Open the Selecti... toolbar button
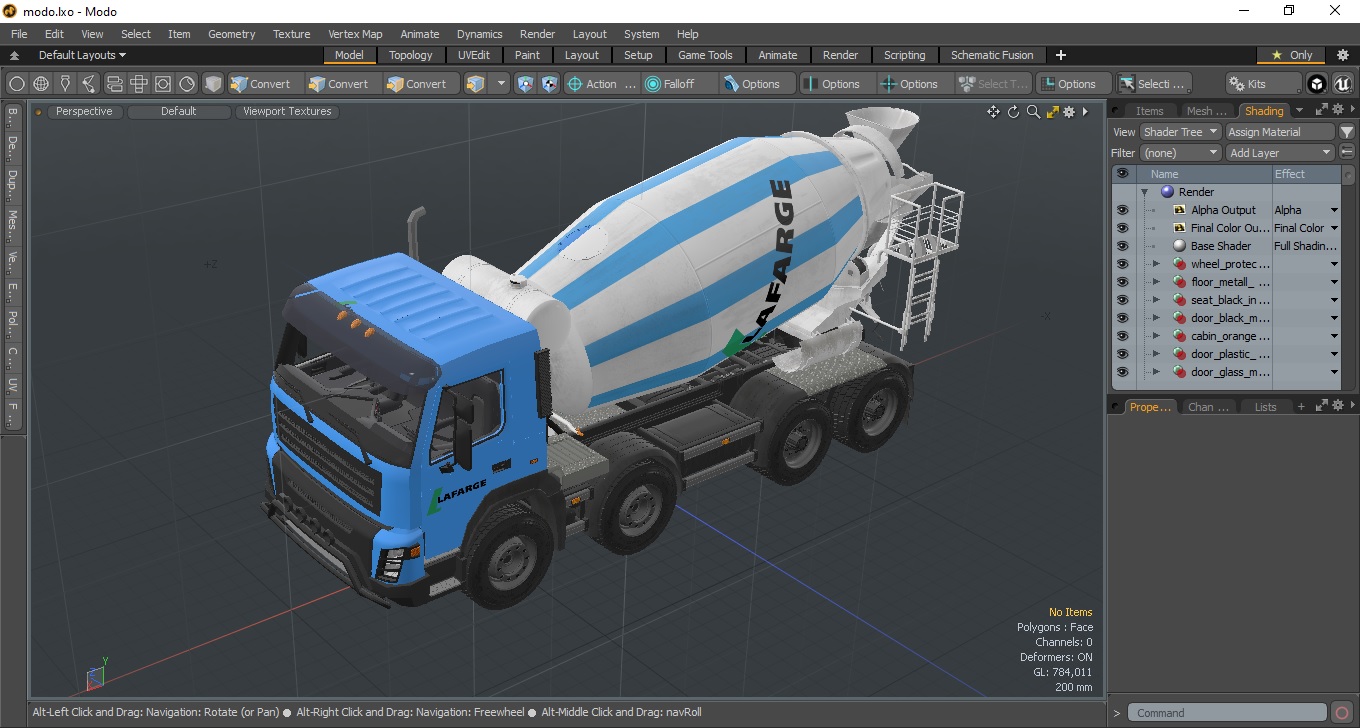Screen dimensions: 1360x728 coord(1155,84)
